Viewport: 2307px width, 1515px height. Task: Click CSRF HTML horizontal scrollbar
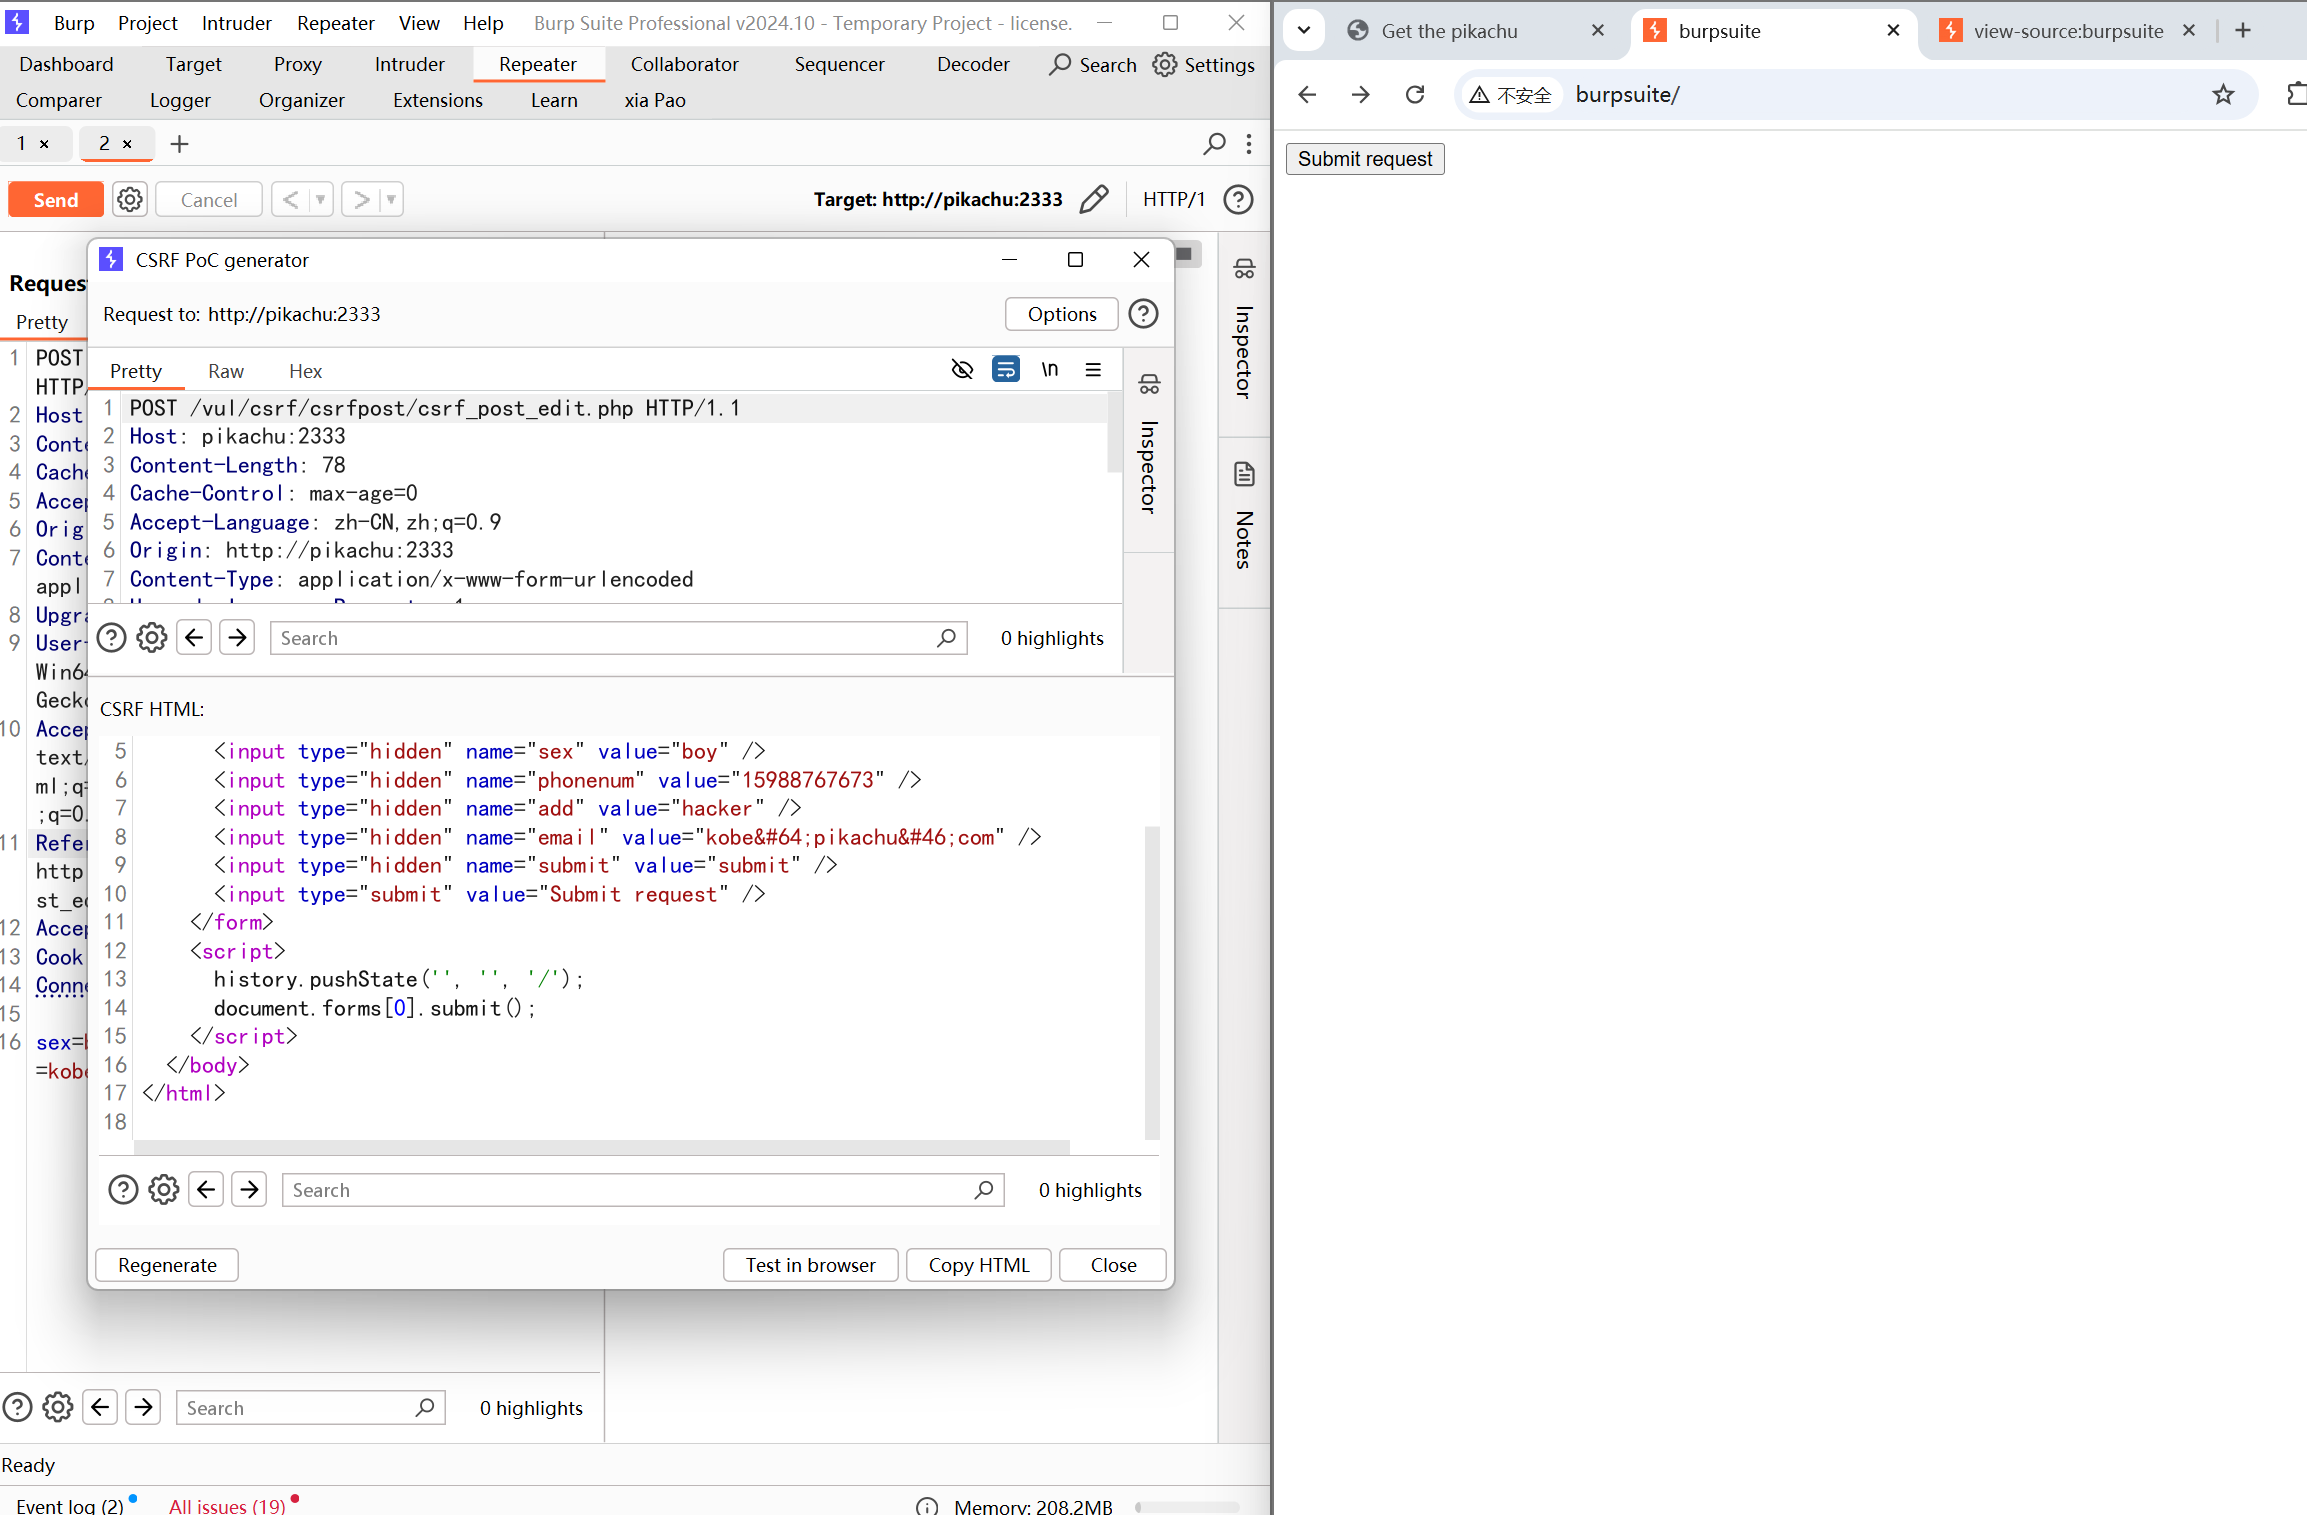[602, 1147]
